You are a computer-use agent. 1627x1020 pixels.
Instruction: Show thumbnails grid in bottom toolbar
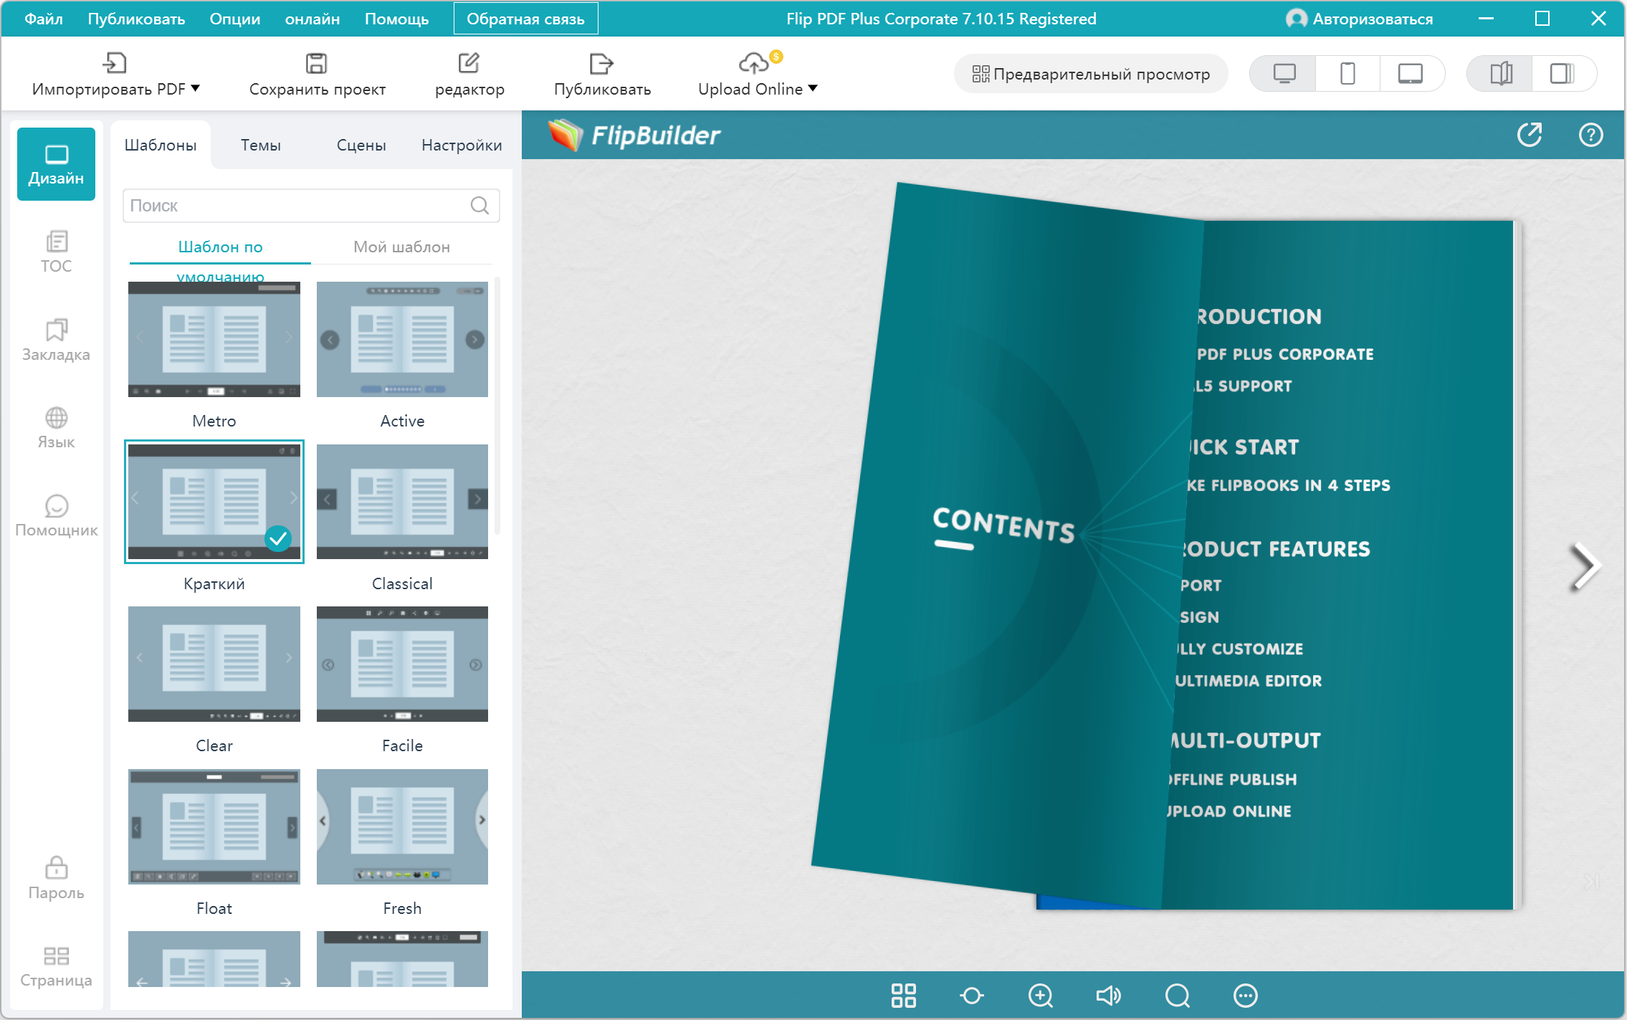tap(903, 995)
